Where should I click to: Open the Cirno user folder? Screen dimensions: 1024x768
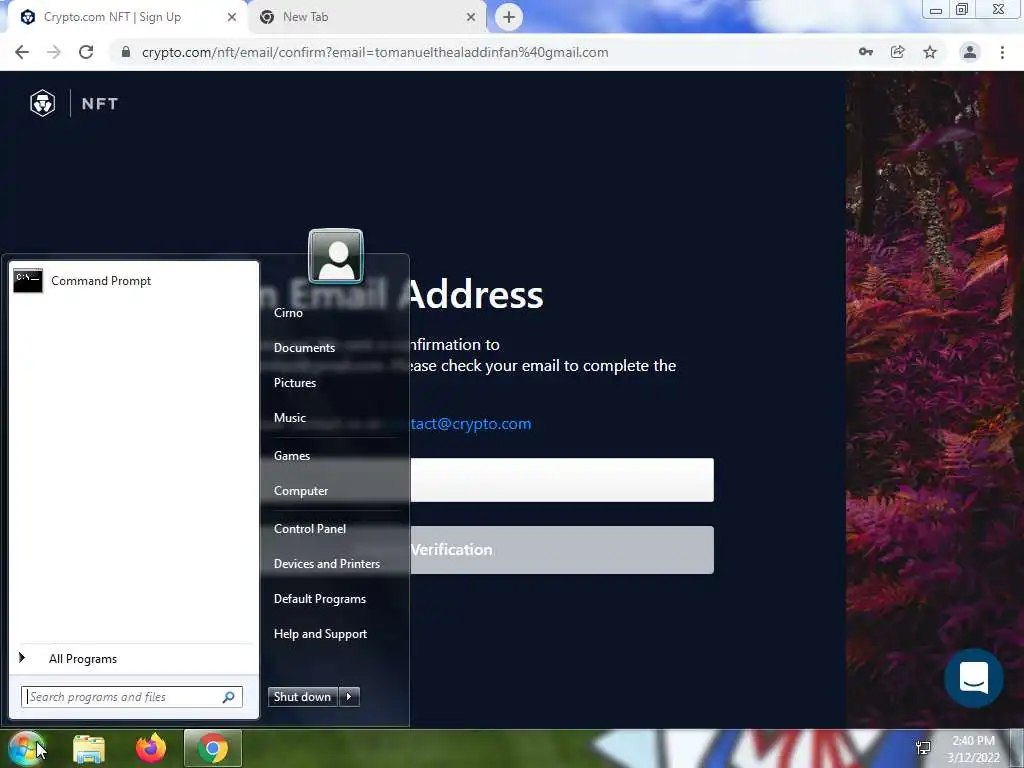(289, 313)
